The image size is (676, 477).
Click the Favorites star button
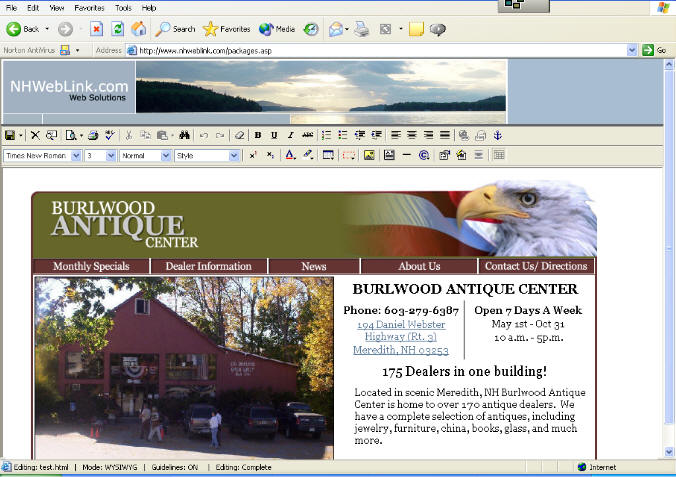(227, 29)
